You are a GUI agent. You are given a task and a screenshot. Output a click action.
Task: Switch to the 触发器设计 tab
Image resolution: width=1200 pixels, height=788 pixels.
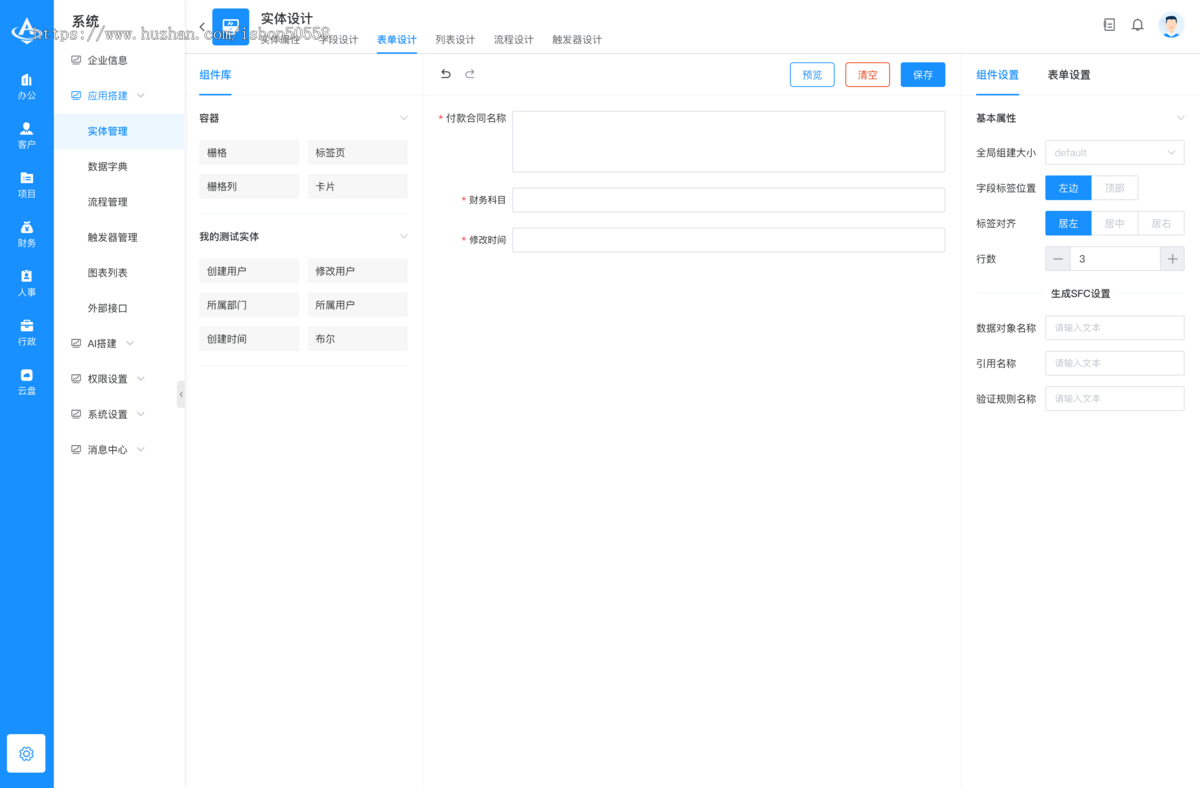(577, 40)
